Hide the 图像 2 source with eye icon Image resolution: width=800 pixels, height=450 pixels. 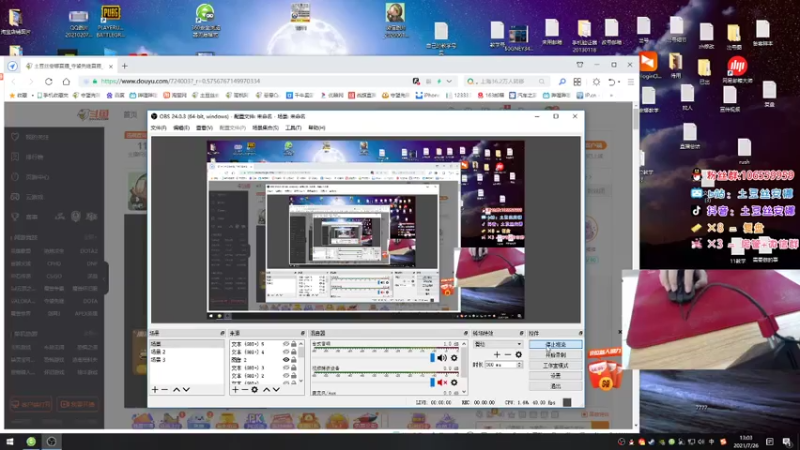pyautogui.click(x=286, y=360)
